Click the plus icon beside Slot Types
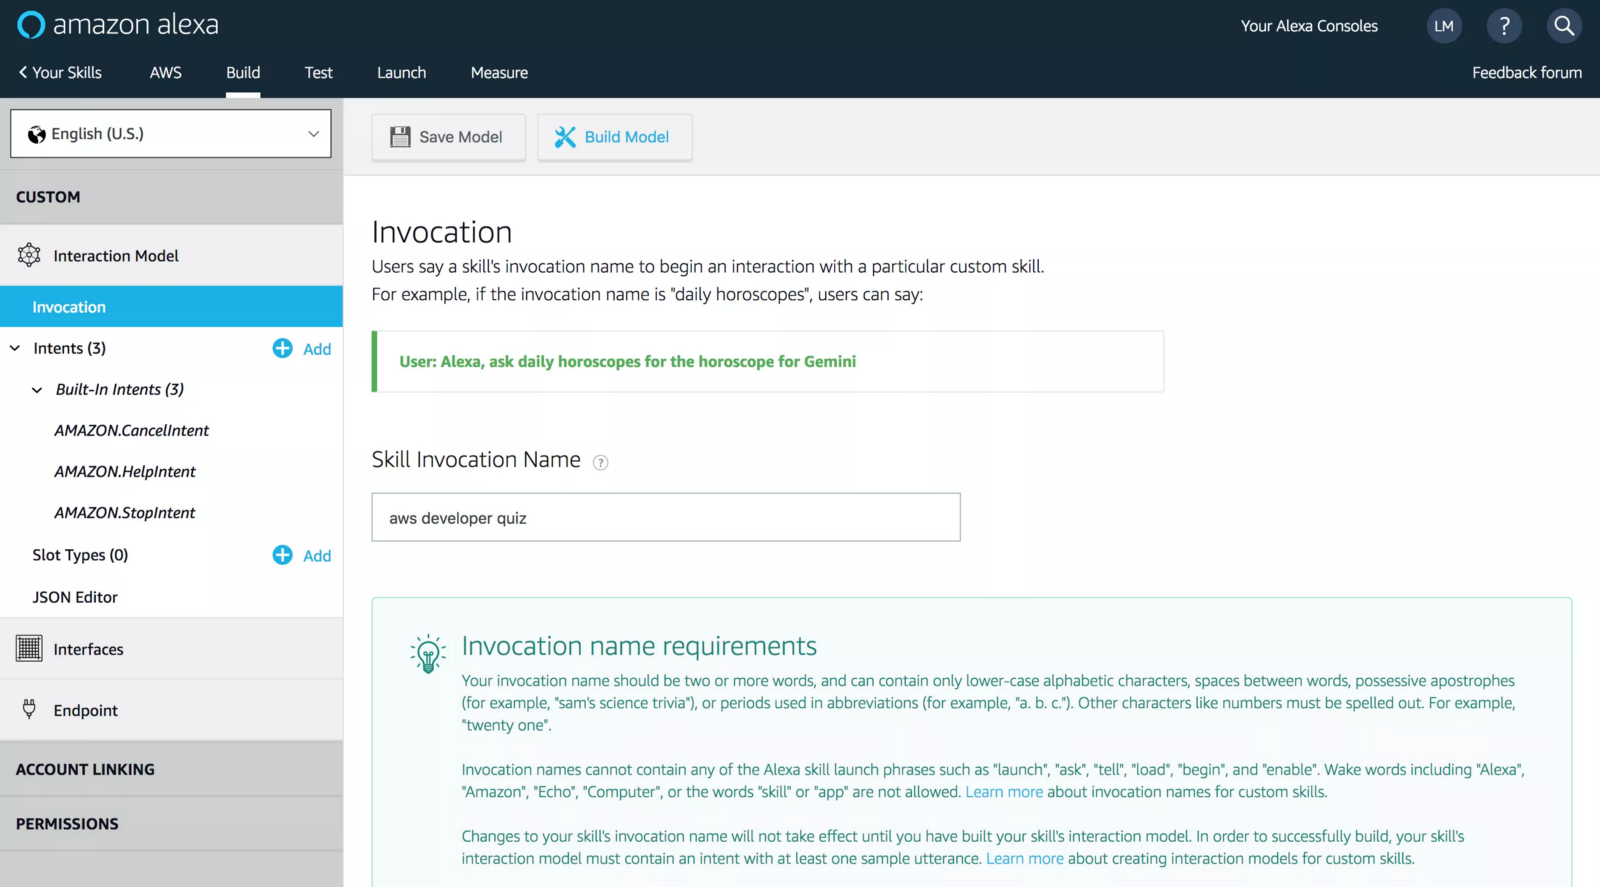The width and height of the screenshot is (1600, 887). click(x=283, y=555)
